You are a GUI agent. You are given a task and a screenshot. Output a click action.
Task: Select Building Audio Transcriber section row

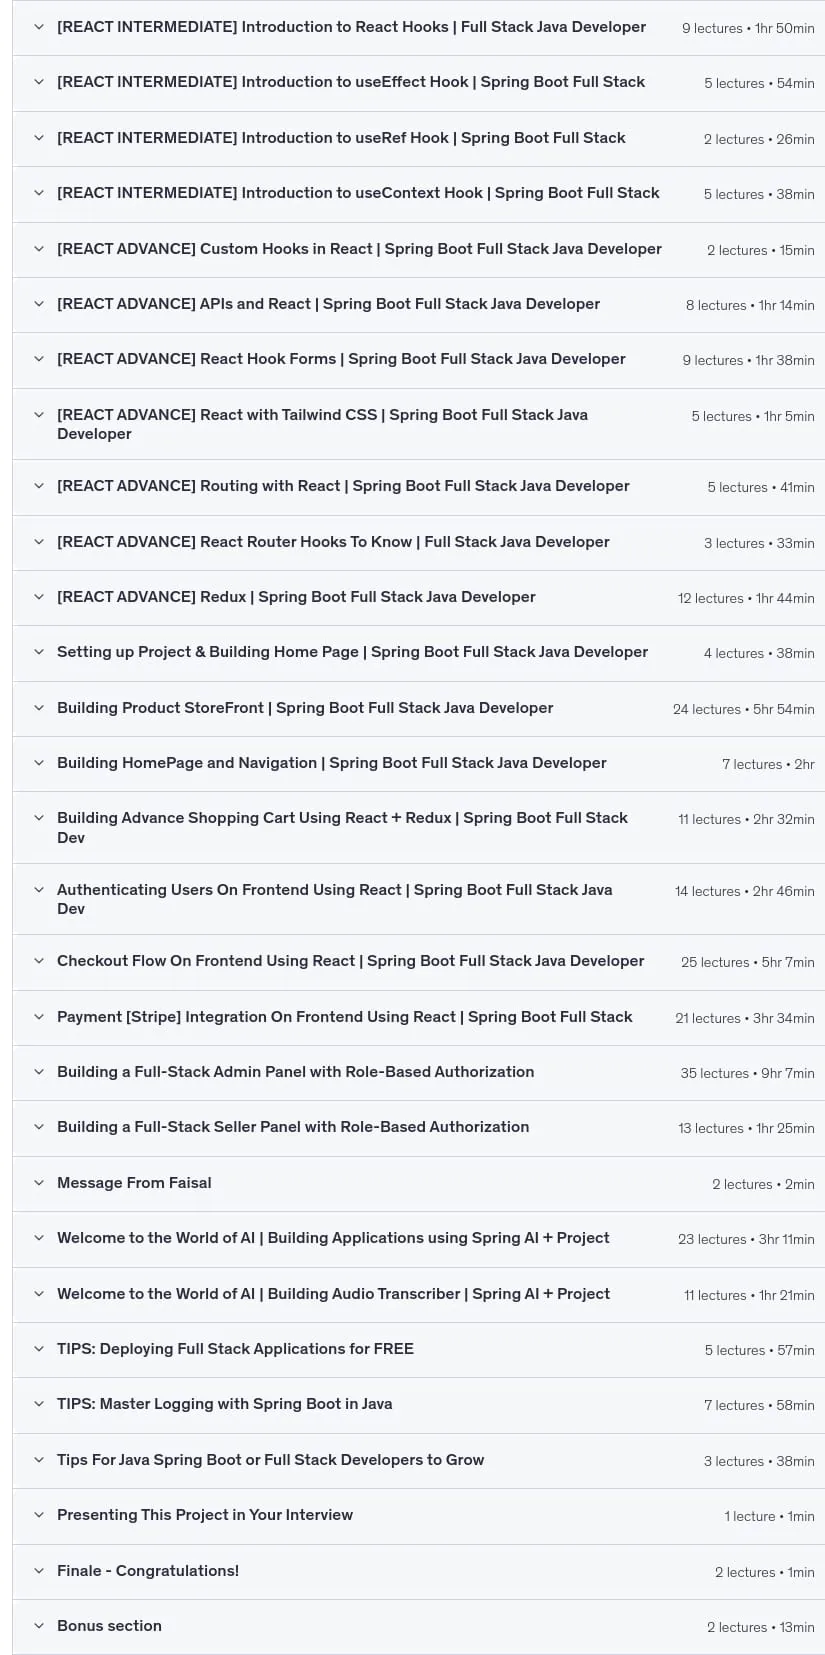pyautogui.click(x=418, y=1294)
